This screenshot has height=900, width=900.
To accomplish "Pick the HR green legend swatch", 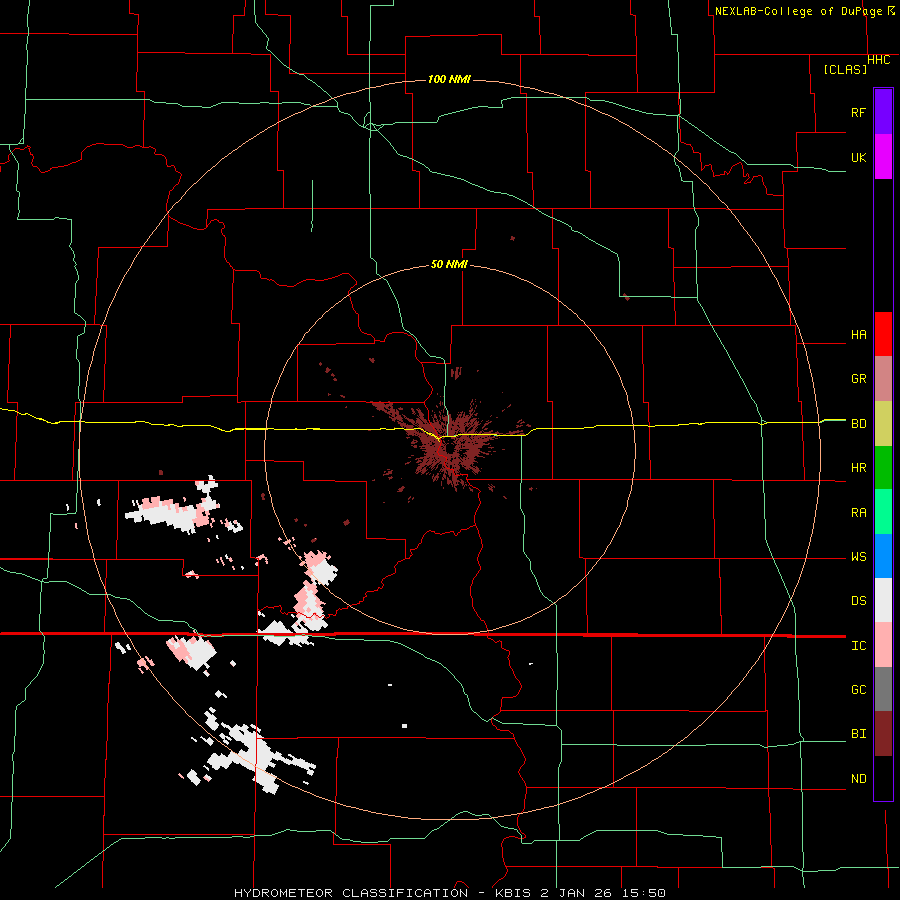I will click(883, 468).
